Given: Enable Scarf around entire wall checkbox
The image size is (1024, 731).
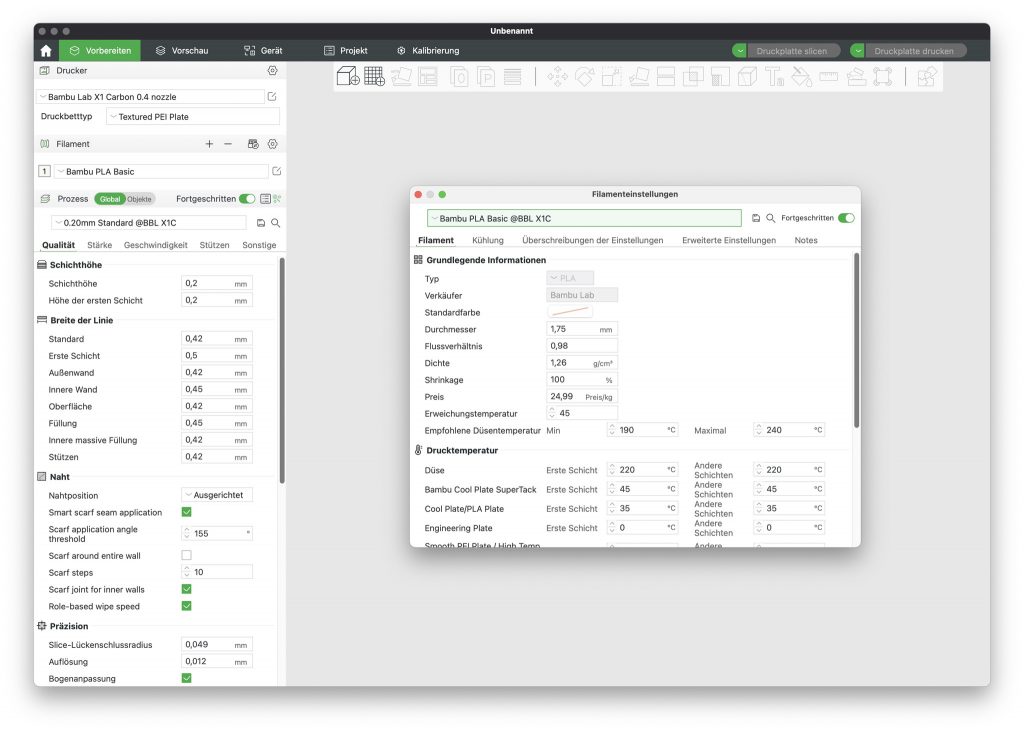Looking at the screenshot, I should coord(186,555).
